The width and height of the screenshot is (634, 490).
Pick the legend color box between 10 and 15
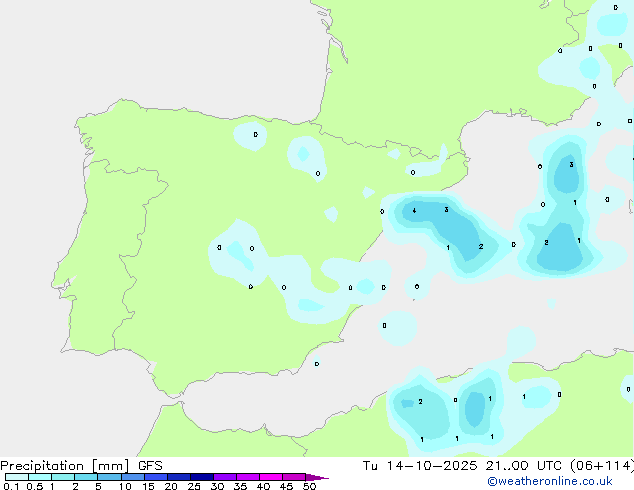[133, 477]
